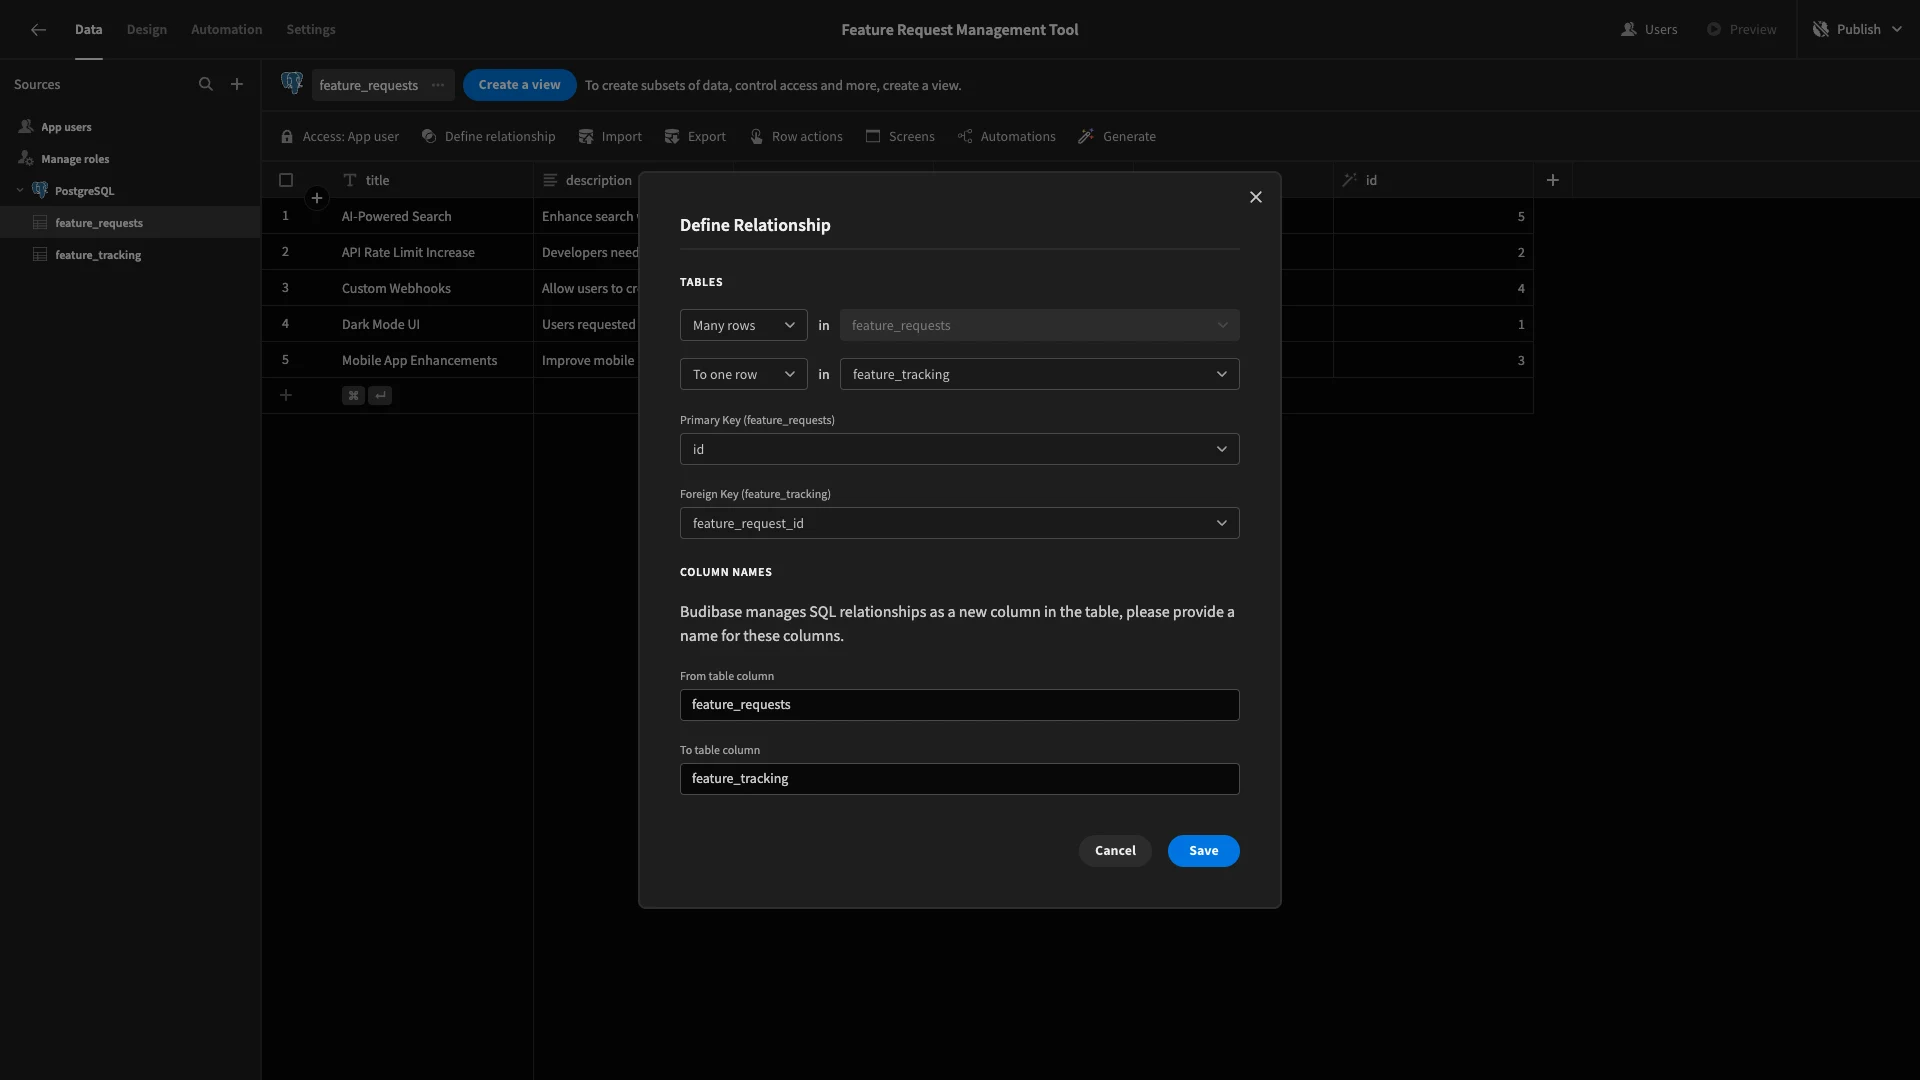
Task: Open Generate toolbar item
Action: [x=1118, y=137]
